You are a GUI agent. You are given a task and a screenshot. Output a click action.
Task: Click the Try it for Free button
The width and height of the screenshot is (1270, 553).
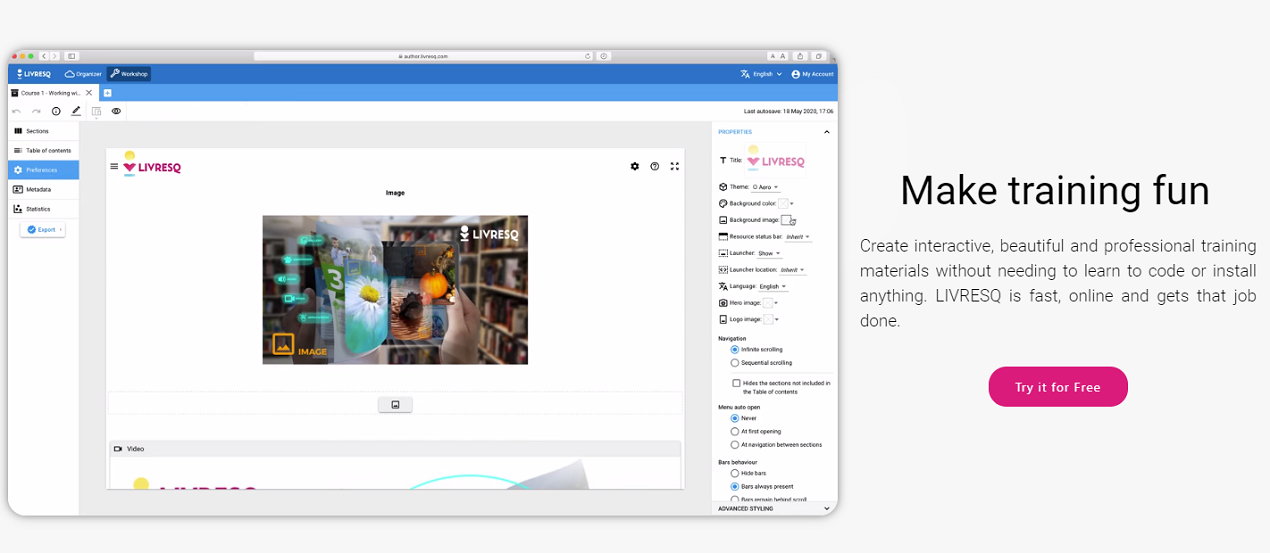pyautogui.click(x=1058, y=387)
